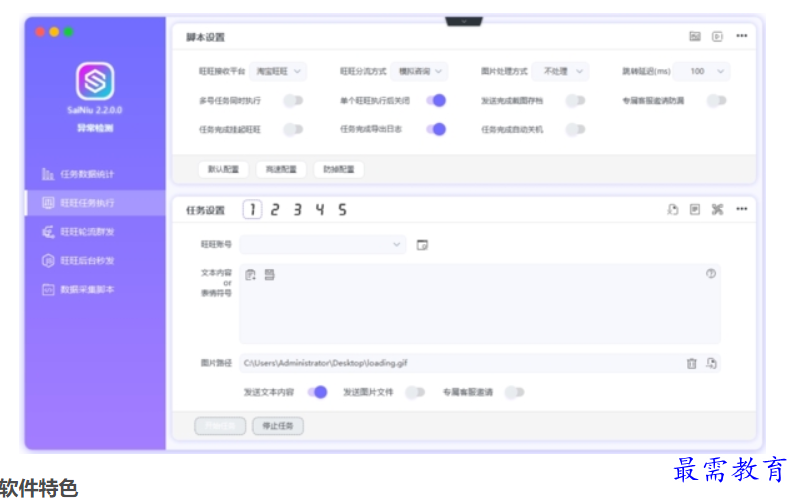Click the SaiNiu app logo

pos(95,81)
